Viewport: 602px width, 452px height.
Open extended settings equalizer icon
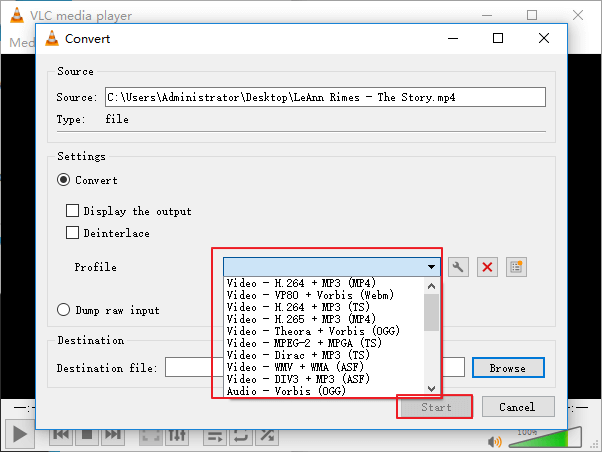tap(177, 435)
